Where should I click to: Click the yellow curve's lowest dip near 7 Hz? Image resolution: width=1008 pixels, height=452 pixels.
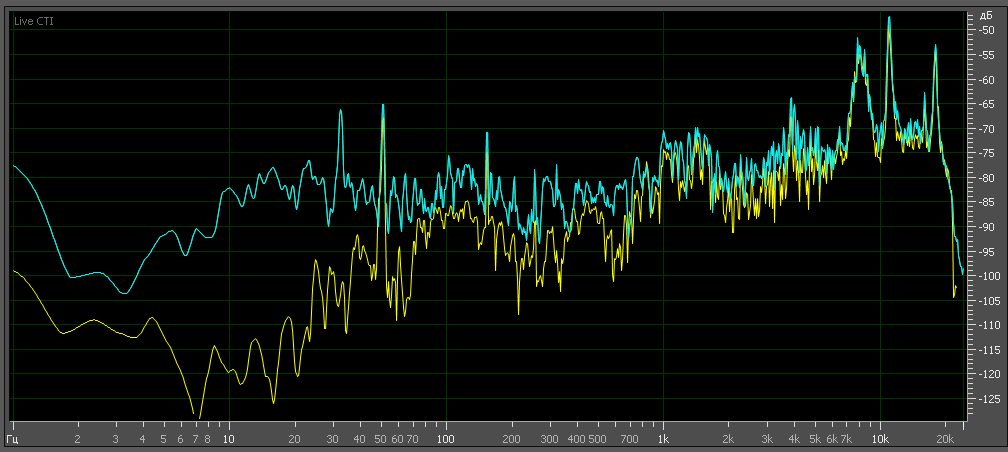pos(198,417)
